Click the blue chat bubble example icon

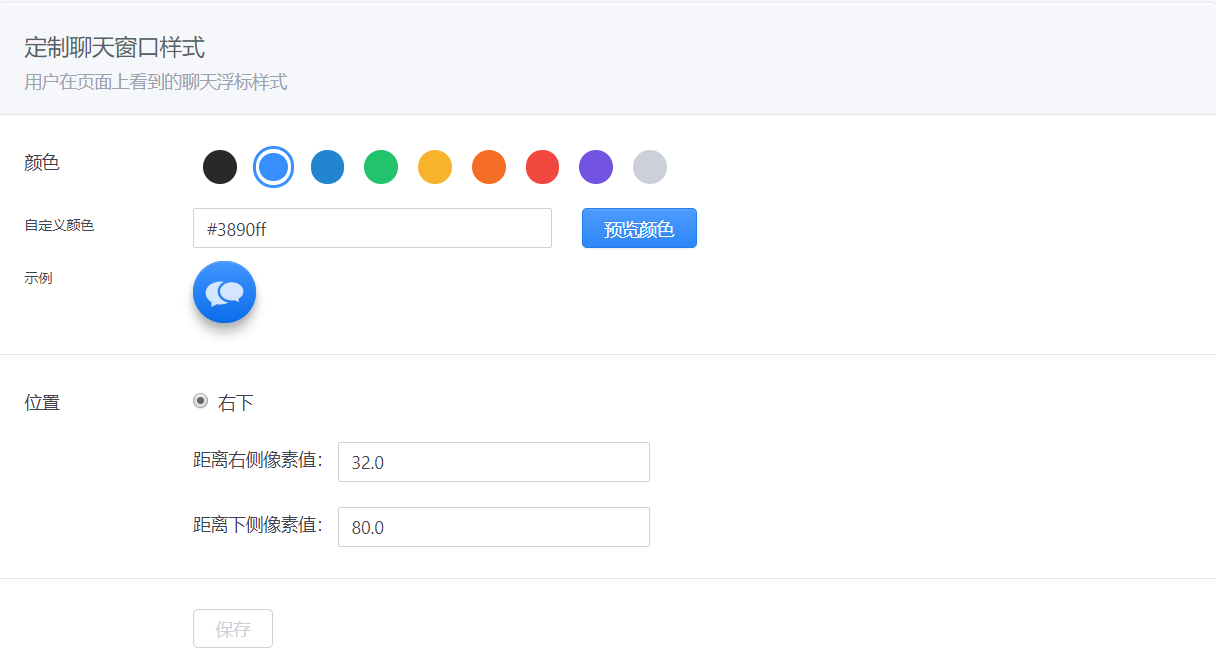point(225,292)
